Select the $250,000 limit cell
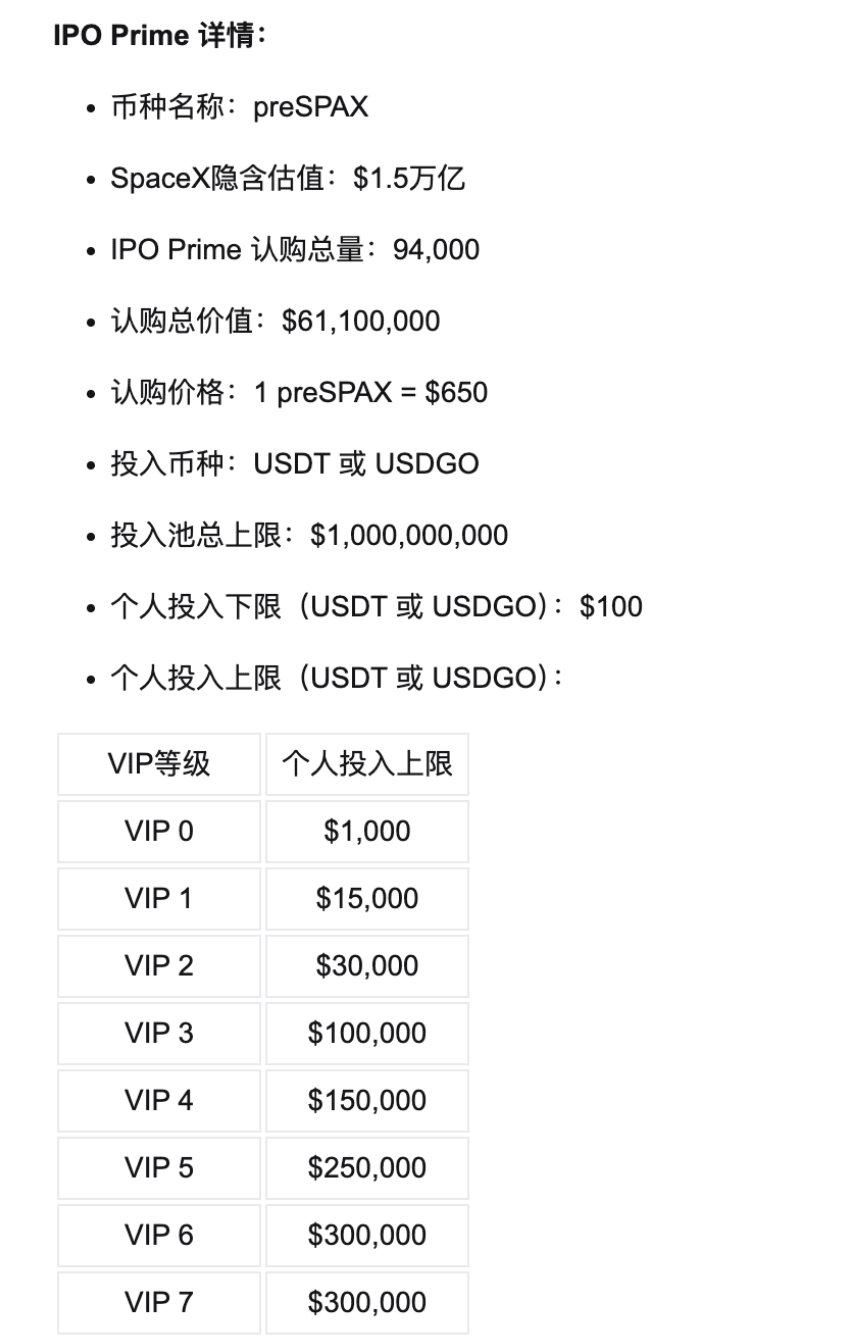 [367, 1168]
